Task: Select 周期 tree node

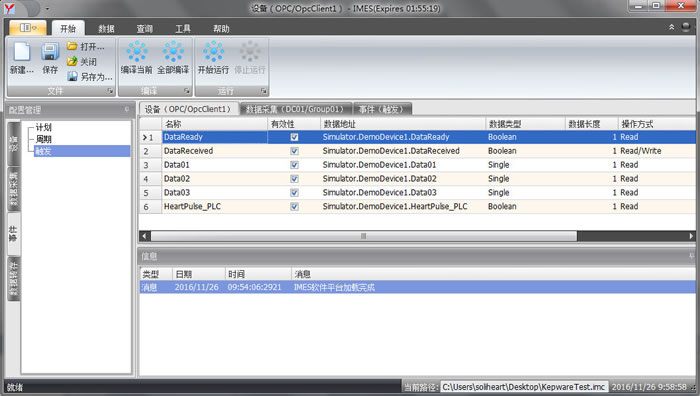Action: (x=43, y=139)
